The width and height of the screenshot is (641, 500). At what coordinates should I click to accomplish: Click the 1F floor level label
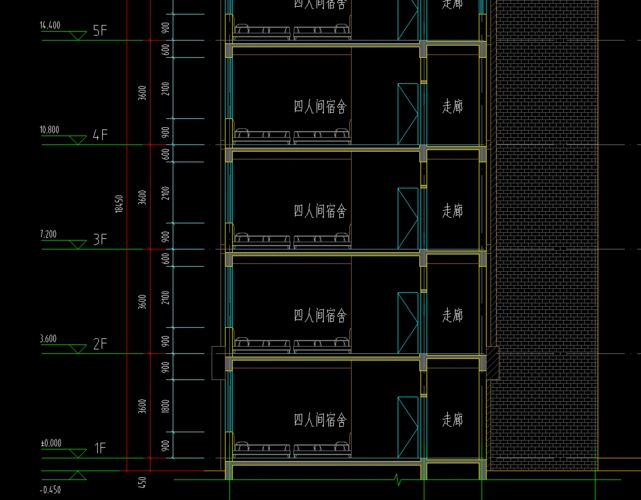click(x=99, y=449)
